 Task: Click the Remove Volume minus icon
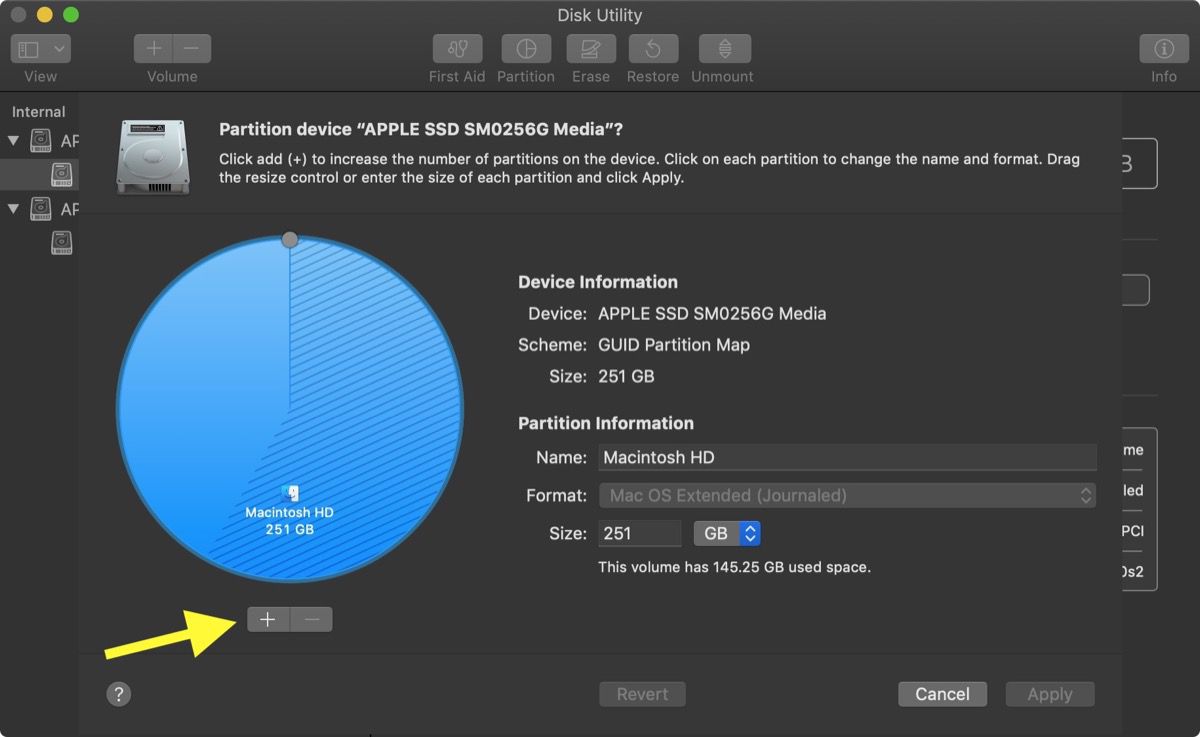coord(190,48)
